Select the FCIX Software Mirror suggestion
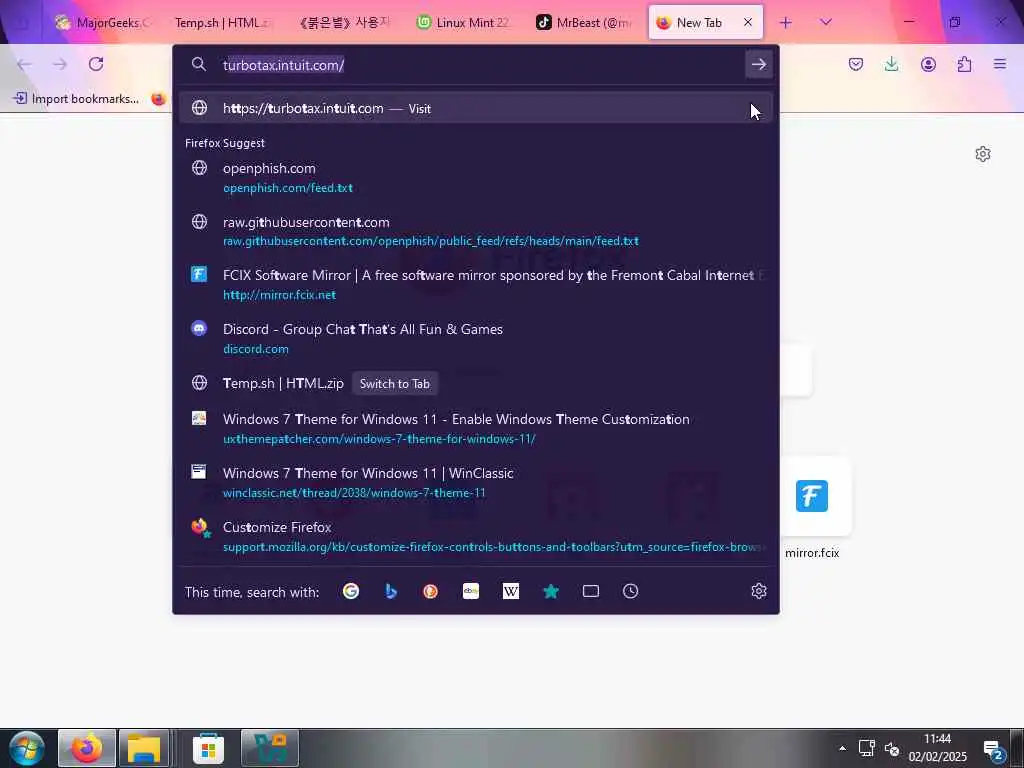 coord(475,285)
